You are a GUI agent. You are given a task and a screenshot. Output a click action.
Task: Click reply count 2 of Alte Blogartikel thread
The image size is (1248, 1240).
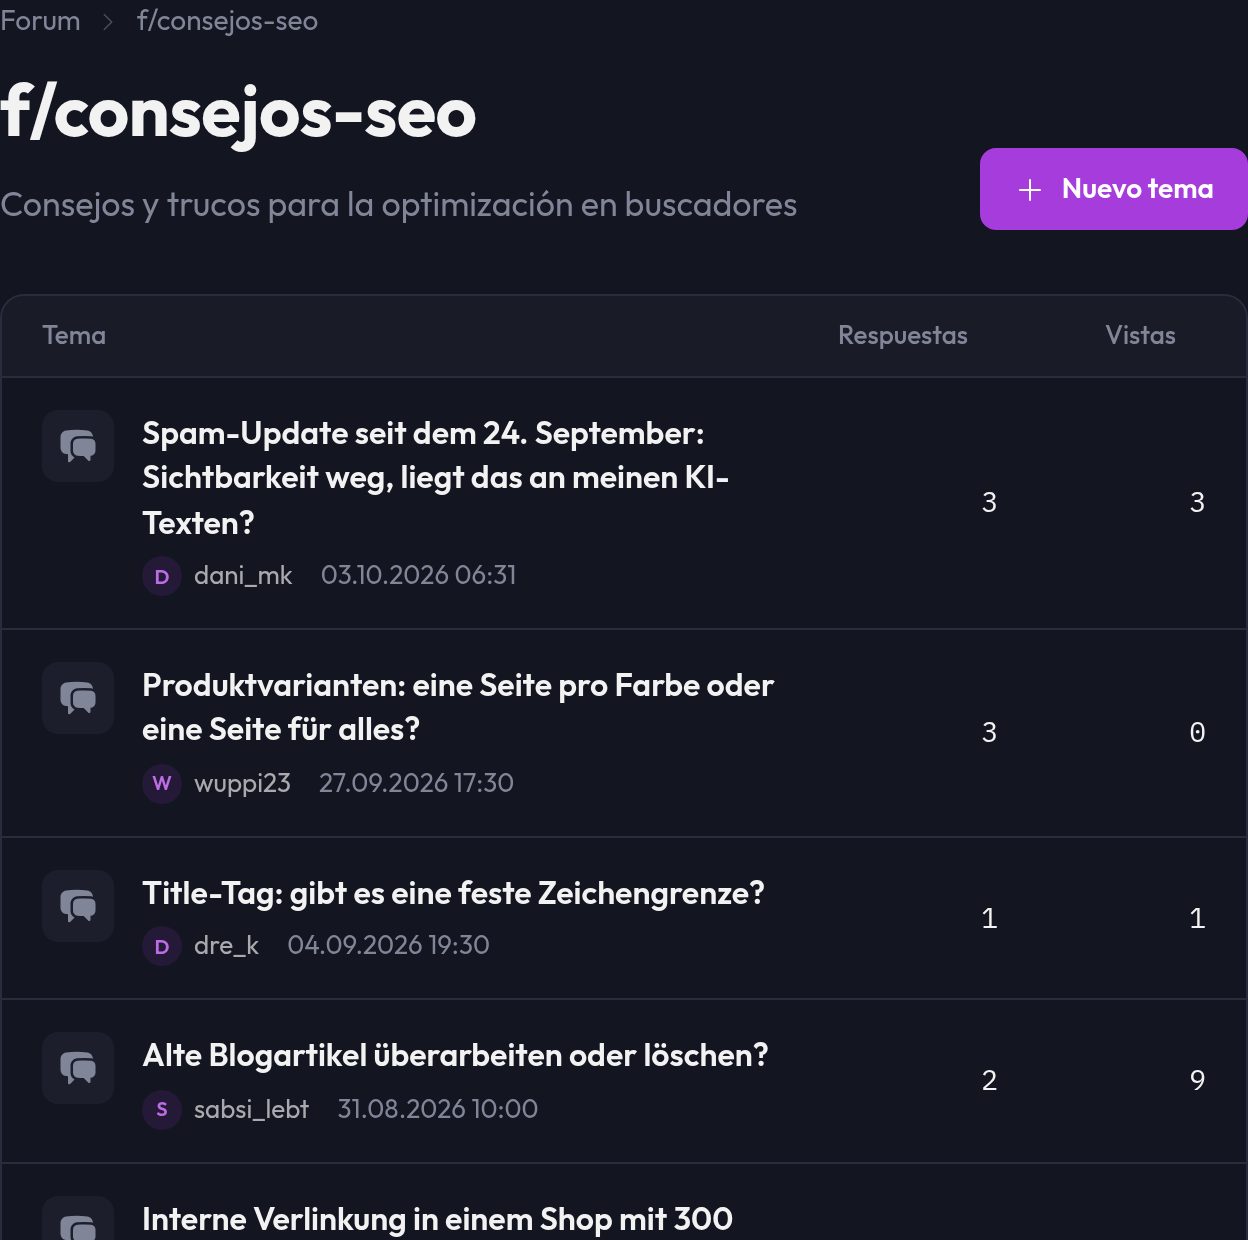(x=989, y=1080)
